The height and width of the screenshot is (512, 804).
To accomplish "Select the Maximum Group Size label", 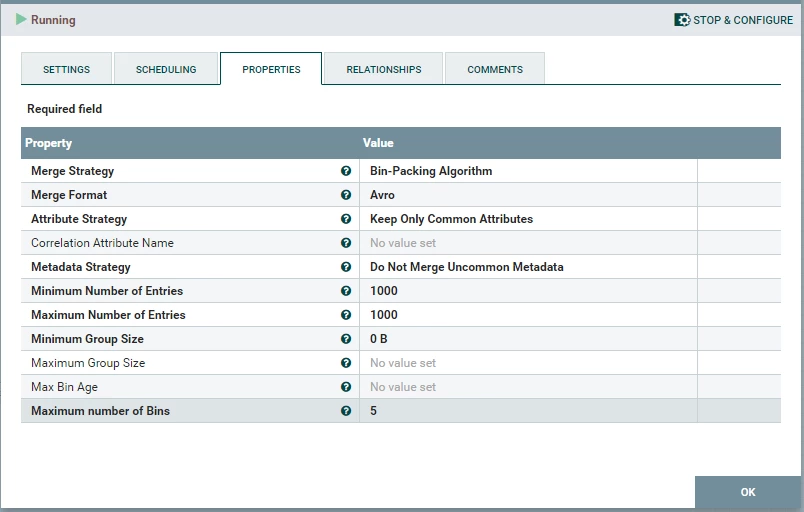I will point(88,363).
